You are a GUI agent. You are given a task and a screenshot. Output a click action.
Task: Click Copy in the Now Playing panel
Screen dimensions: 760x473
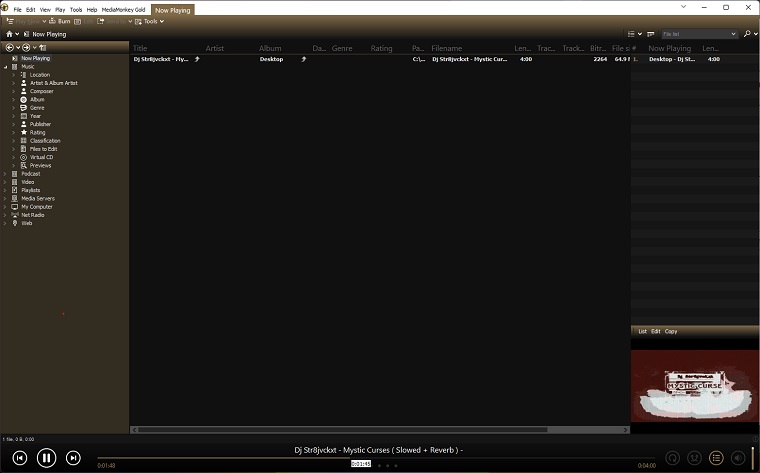coord(670,331)
